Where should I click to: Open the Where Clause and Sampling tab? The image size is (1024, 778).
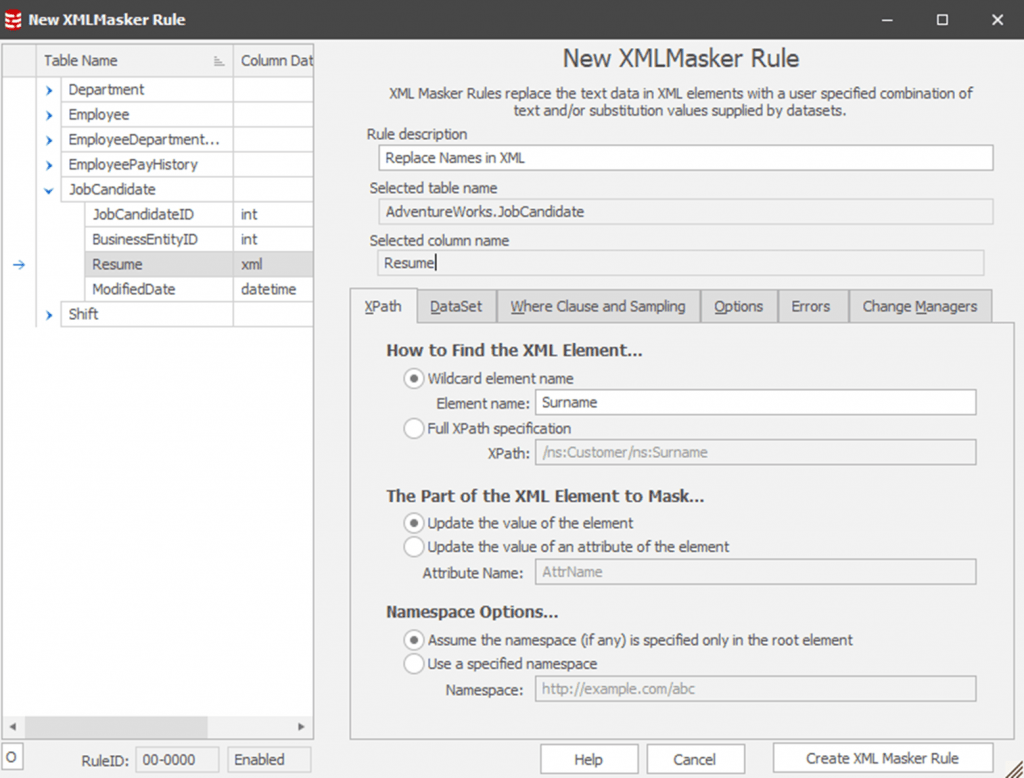597,307
